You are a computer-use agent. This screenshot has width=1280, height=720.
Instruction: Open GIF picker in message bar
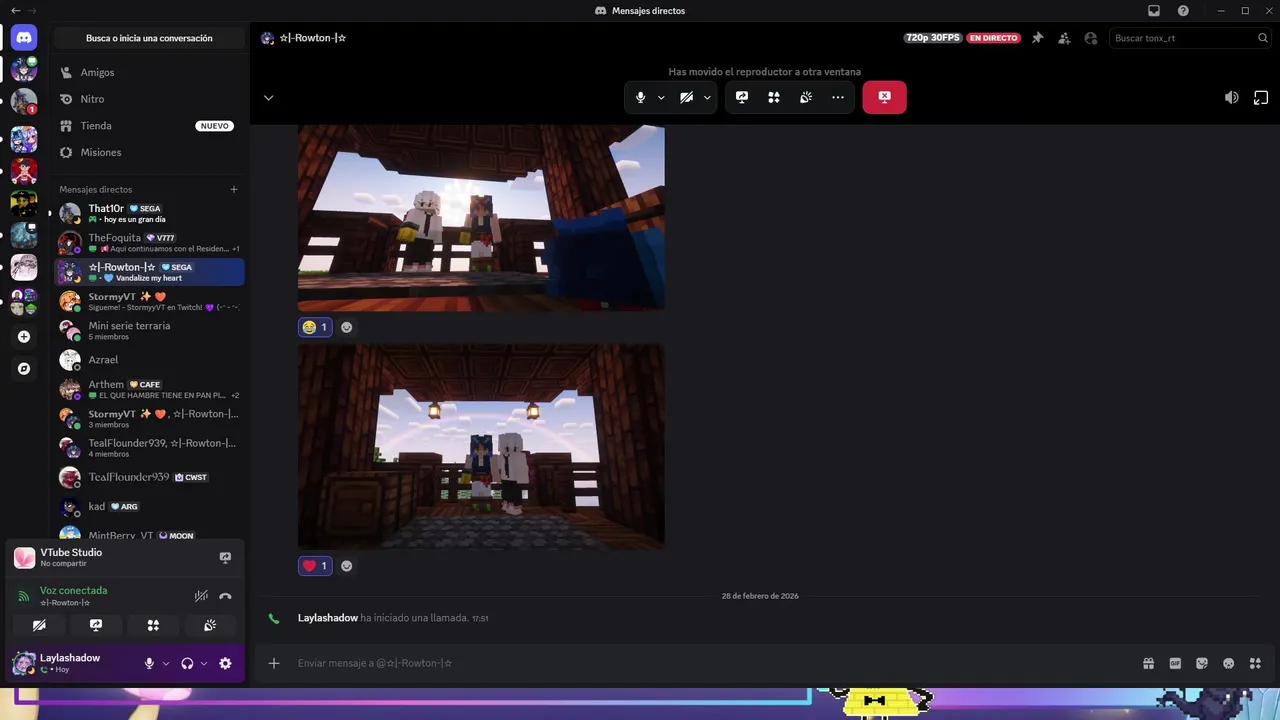point(1175,663)
